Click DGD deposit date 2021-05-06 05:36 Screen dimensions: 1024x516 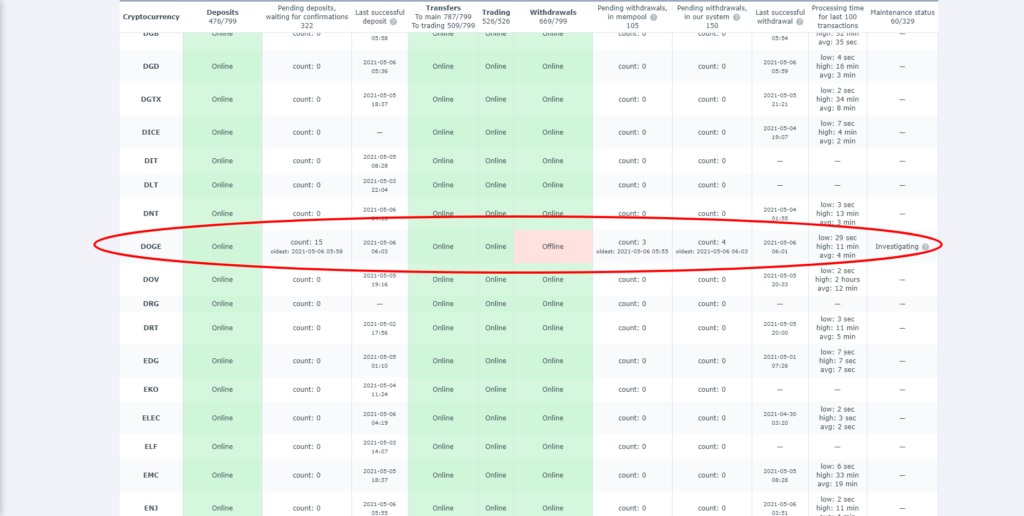379,67
